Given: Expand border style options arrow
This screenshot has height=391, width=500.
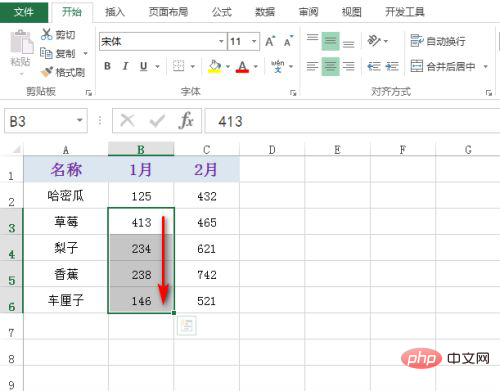Looking at the screenshot, I should [x=193, y=67].
